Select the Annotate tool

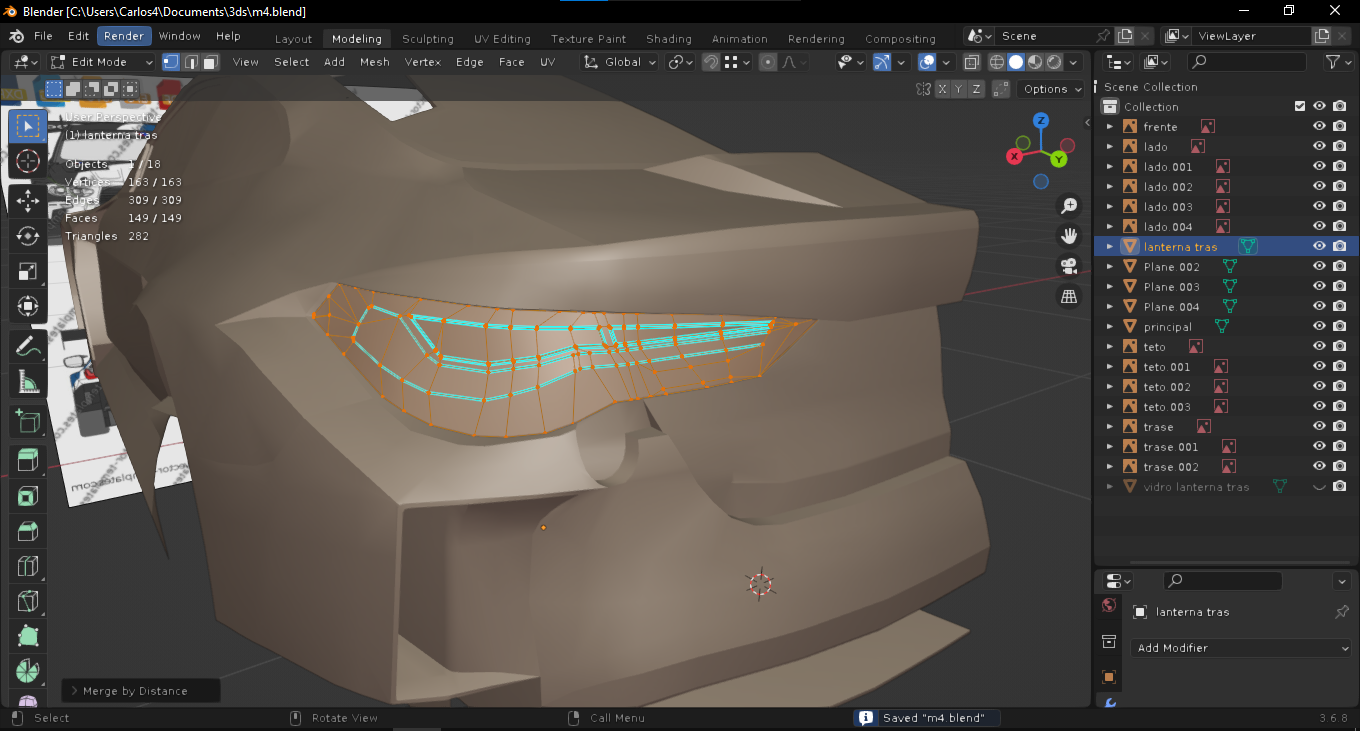click(28, 346)
